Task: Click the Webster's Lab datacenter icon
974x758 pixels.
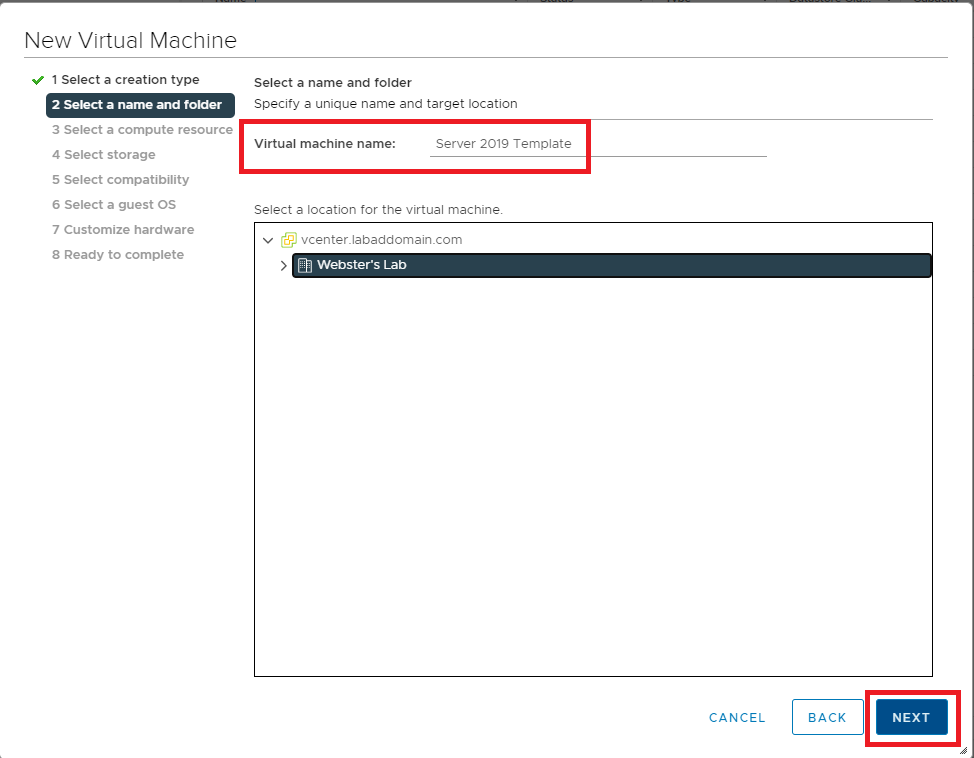Action: coord(305,266)
